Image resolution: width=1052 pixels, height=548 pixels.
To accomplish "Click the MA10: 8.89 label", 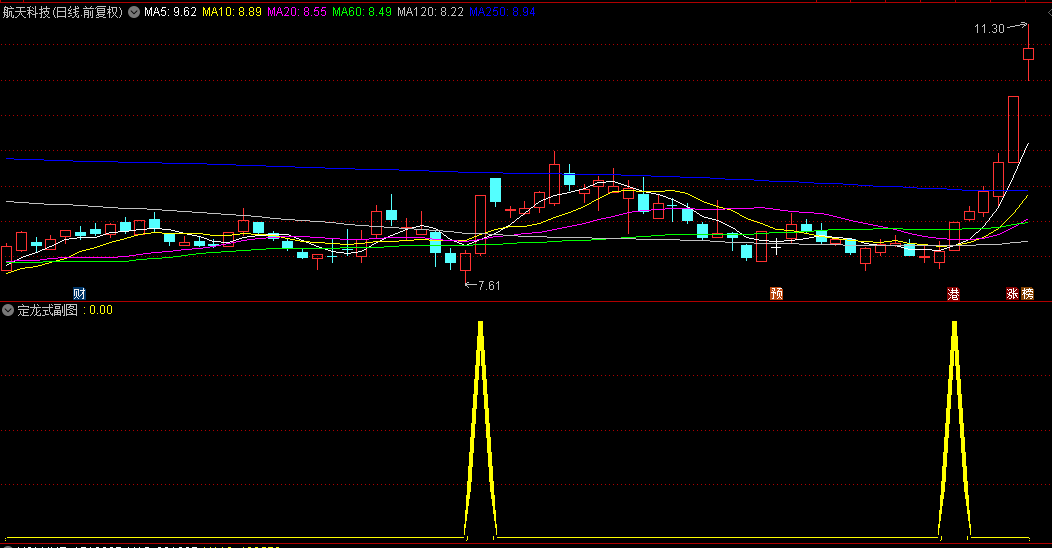I will point(231,12).
